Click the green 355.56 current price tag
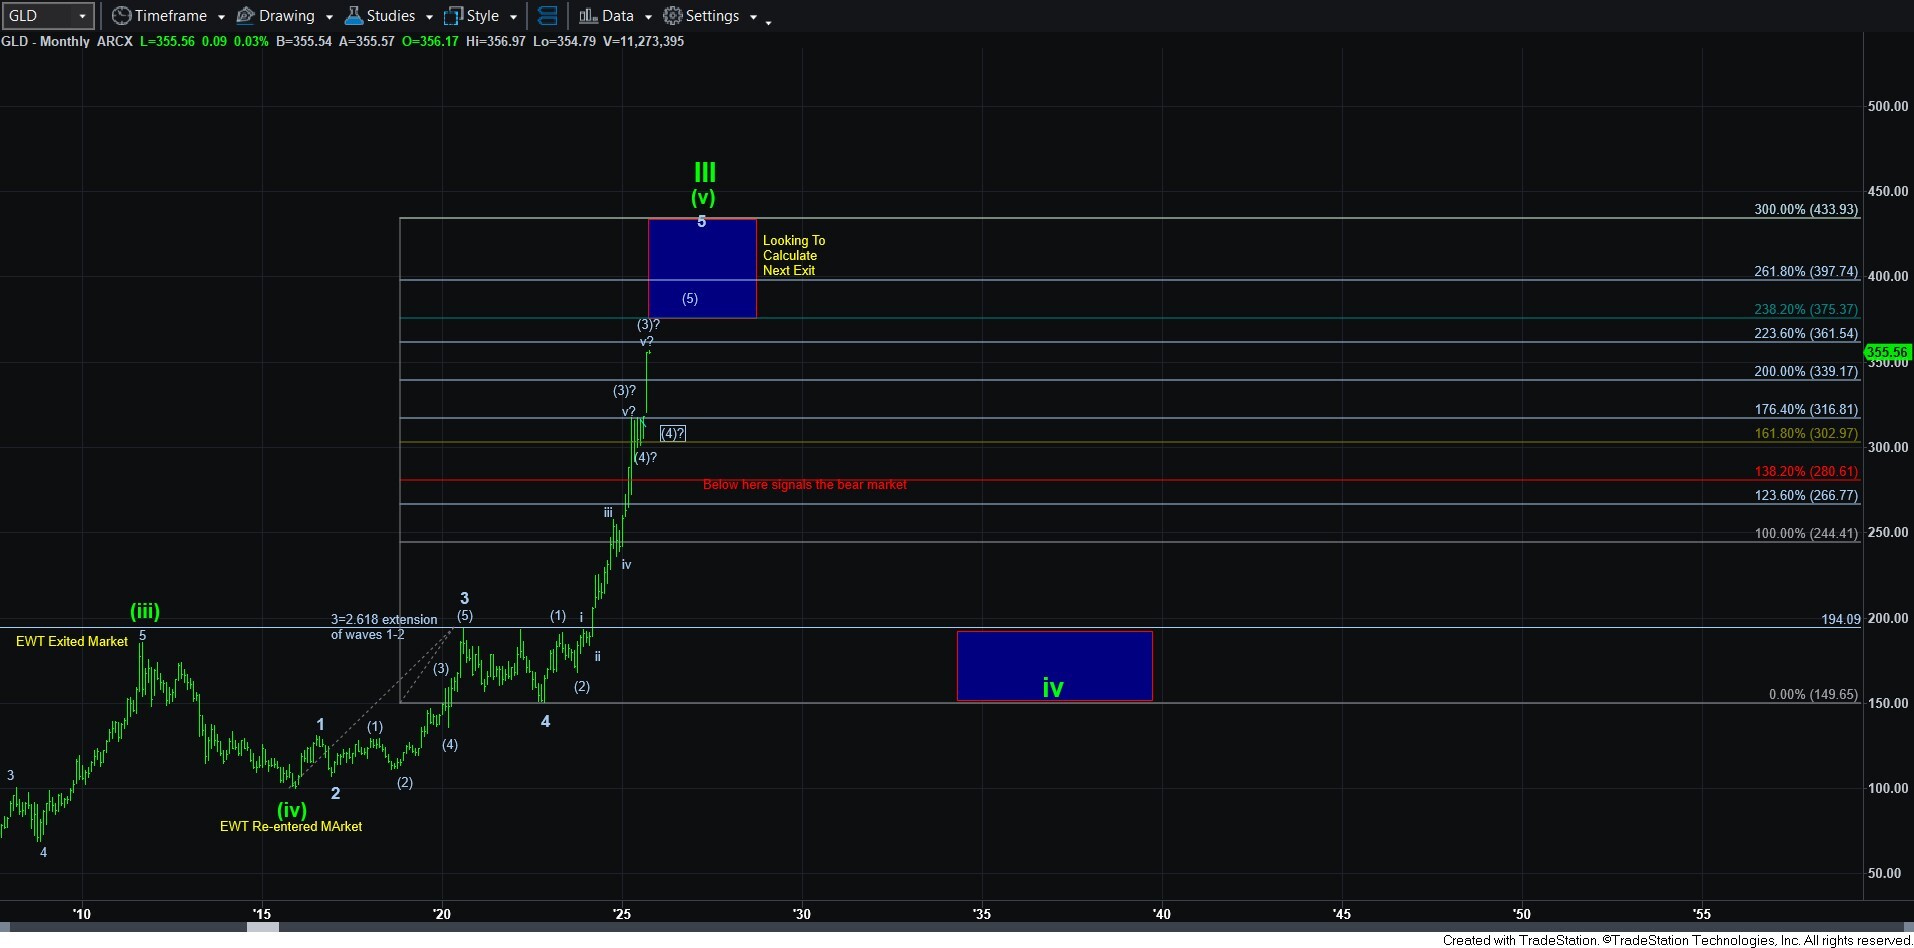 pos(1887,352)
